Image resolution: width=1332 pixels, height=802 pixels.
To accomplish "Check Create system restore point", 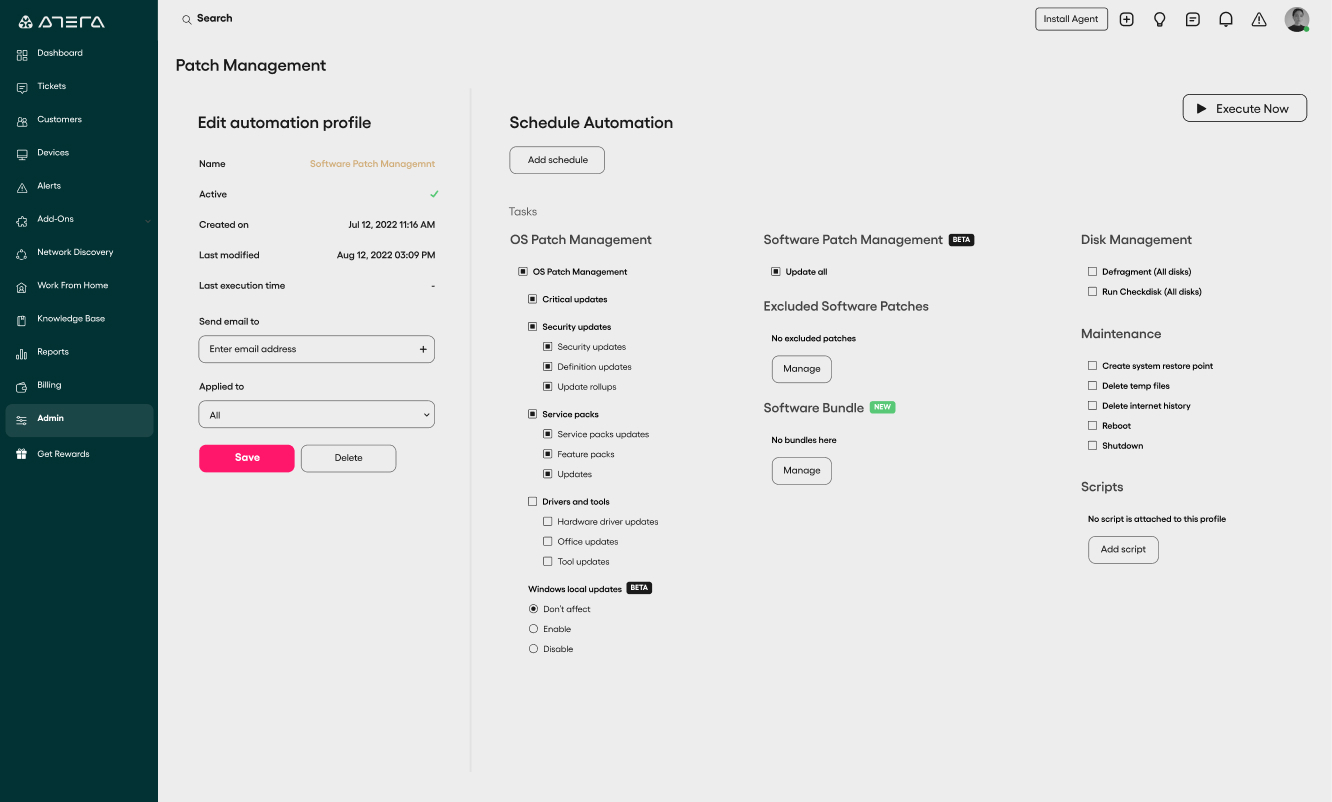I will click(1093, 366).
